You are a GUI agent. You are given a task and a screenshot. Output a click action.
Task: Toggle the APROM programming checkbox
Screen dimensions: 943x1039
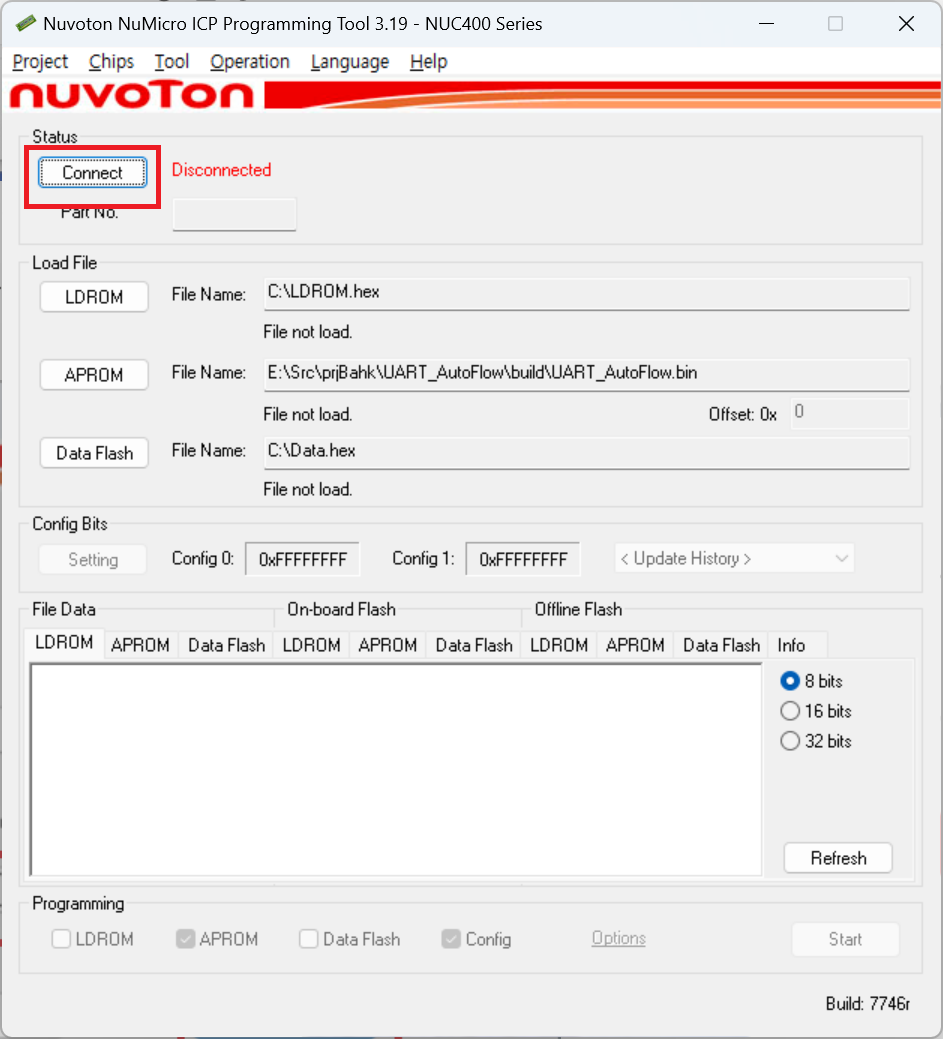point(186,939)
